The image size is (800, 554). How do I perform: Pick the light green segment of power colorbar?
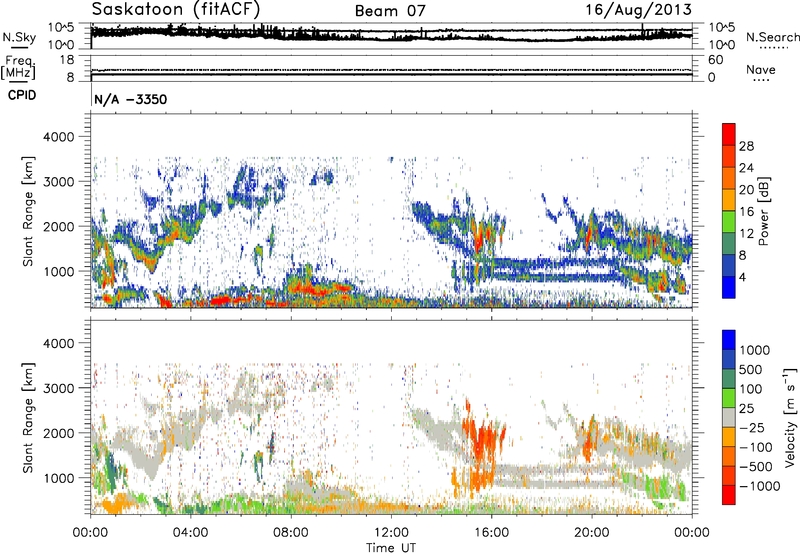729,222
